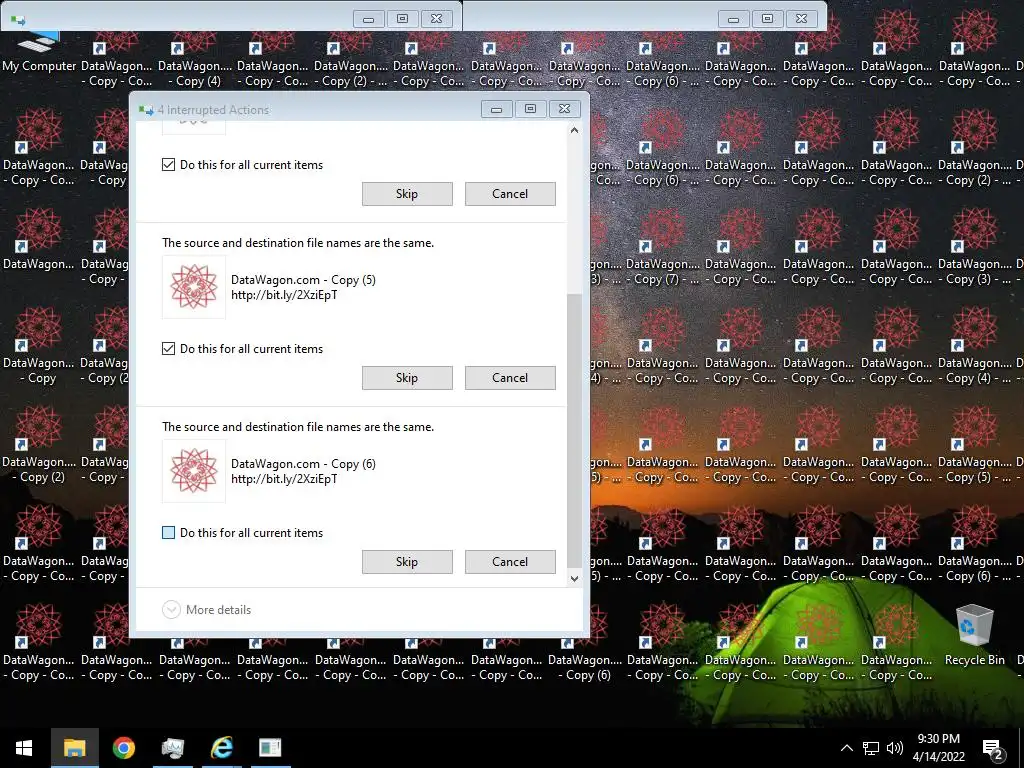This screenshot has height=768, width=1024.
Task: Open the clock showing 9:30 PM
Action: click(x=938, y=748)
